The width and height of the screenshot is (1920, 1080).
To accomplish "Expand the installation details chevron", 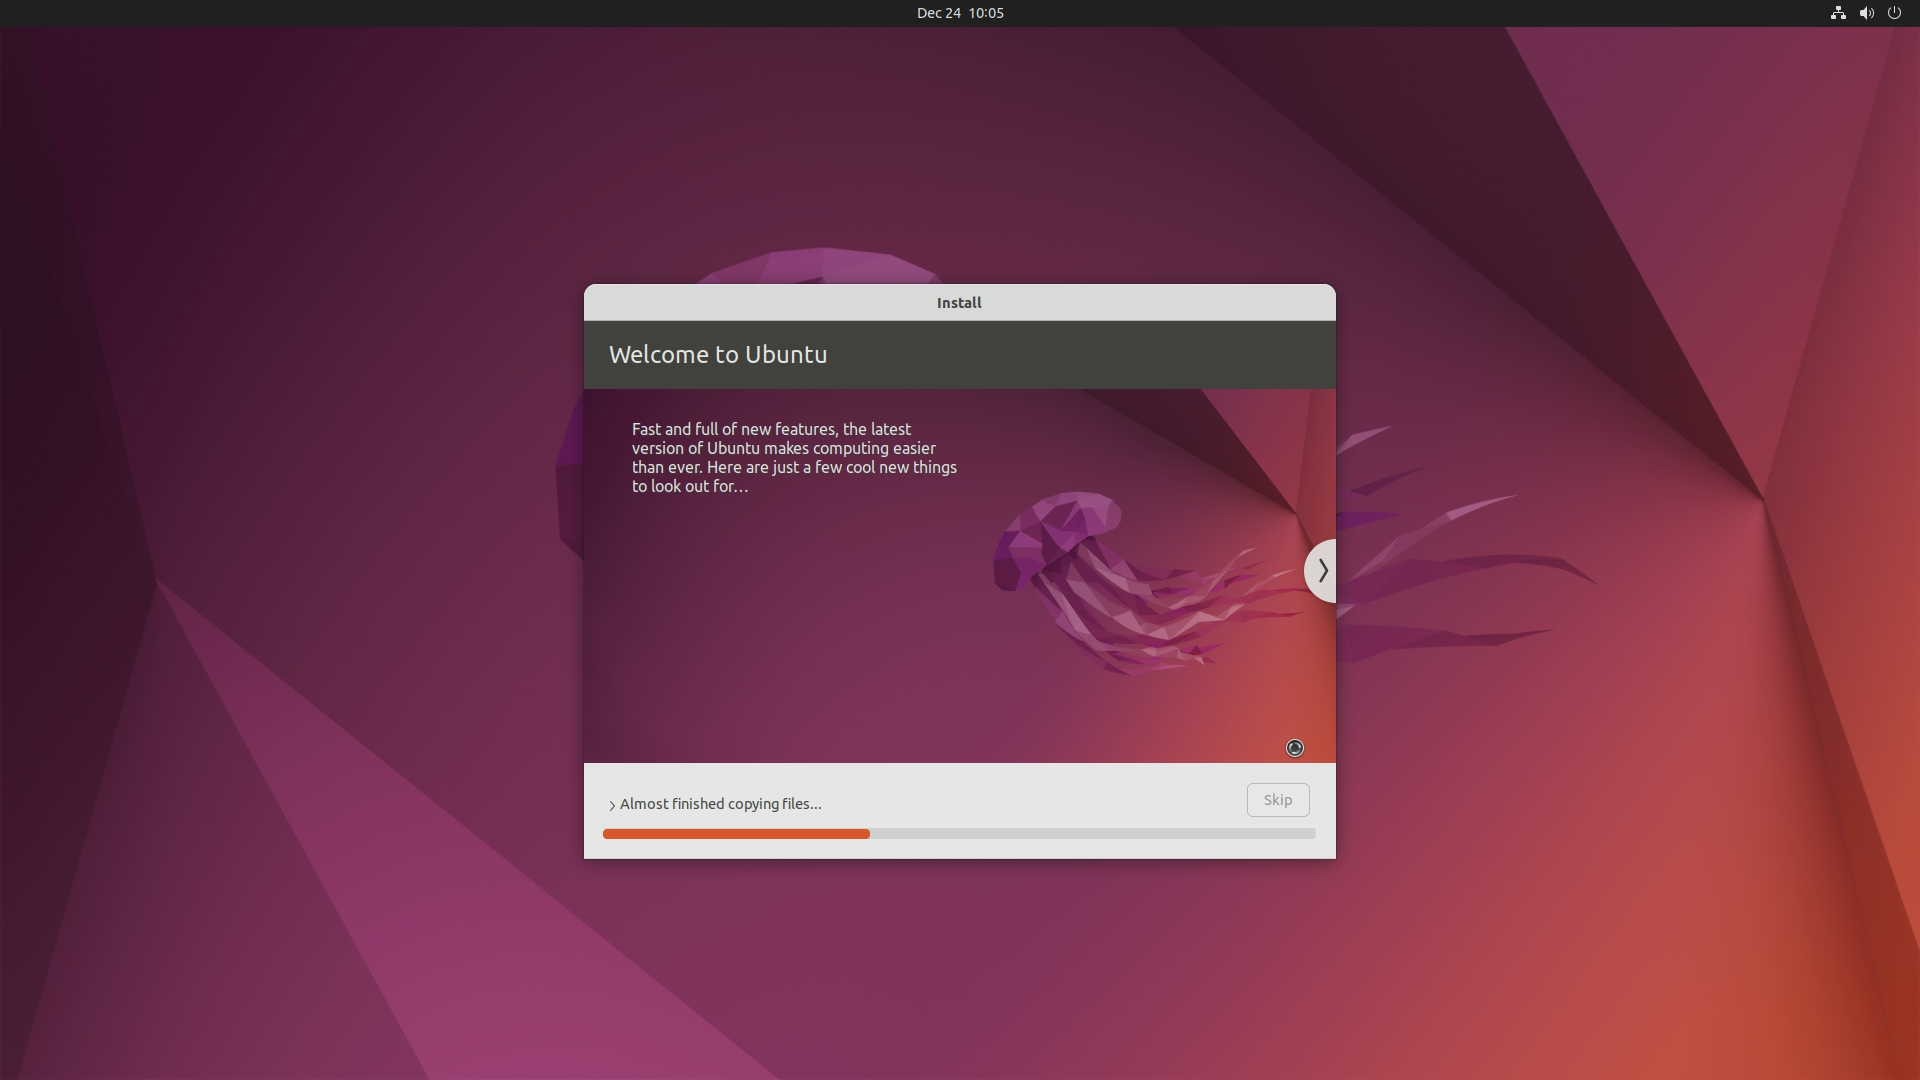I will pyautogui.click(x=612, y=805).
